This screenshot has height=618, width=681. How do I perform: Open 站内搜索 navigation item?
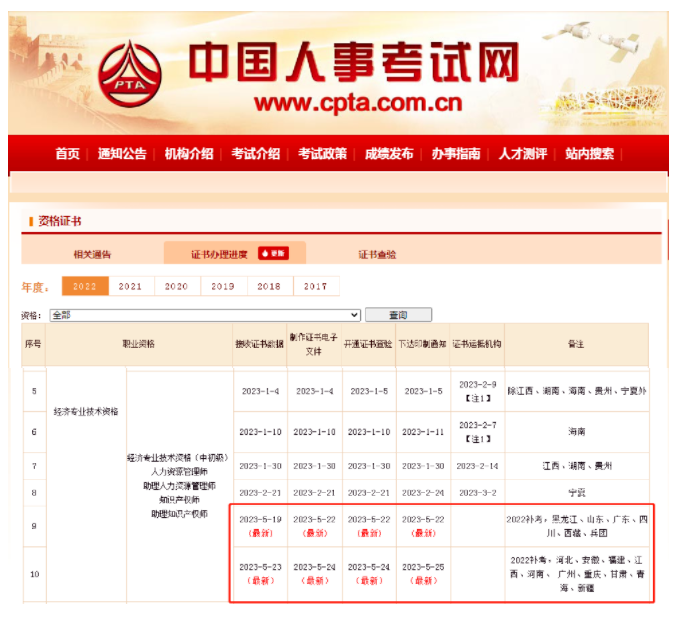[589, 153]
